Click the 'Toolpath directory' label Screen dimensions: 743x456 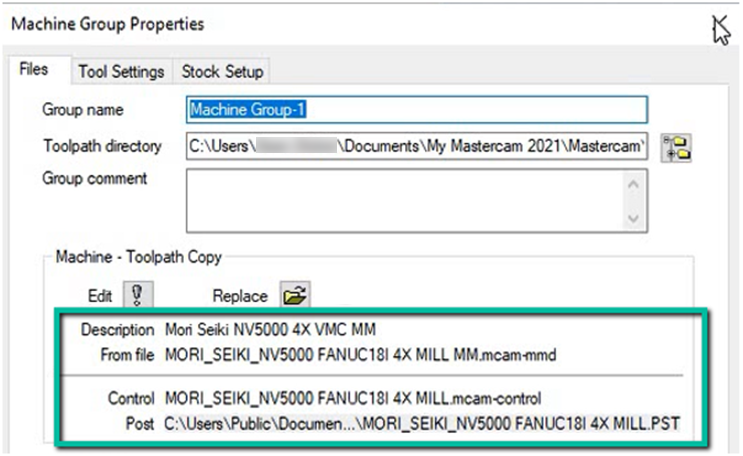[x=102, y=146]
